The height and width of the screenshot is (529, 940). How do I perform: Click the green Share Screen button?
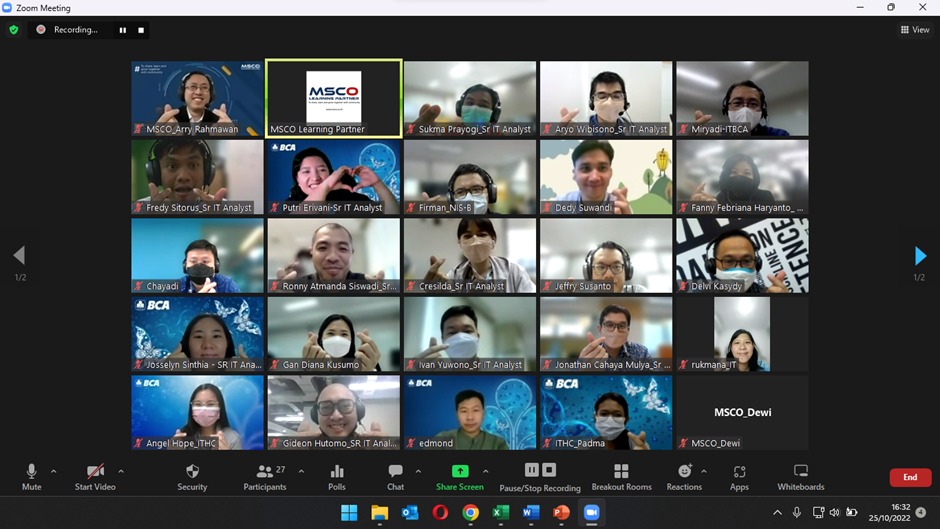pos(460,477)
